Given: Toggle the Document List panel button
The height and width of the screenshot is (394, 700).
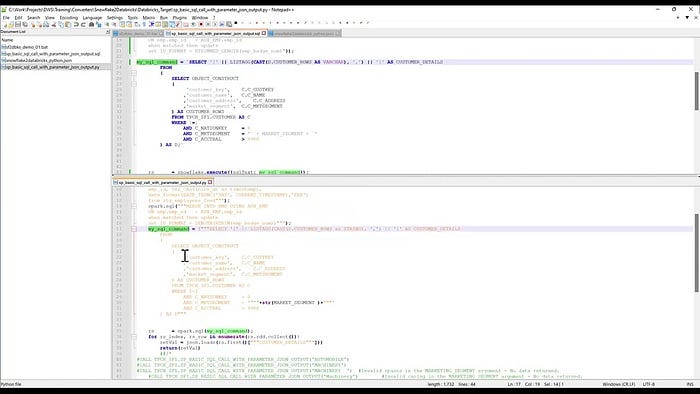Looking at the screenshot, I should [171, 24].
